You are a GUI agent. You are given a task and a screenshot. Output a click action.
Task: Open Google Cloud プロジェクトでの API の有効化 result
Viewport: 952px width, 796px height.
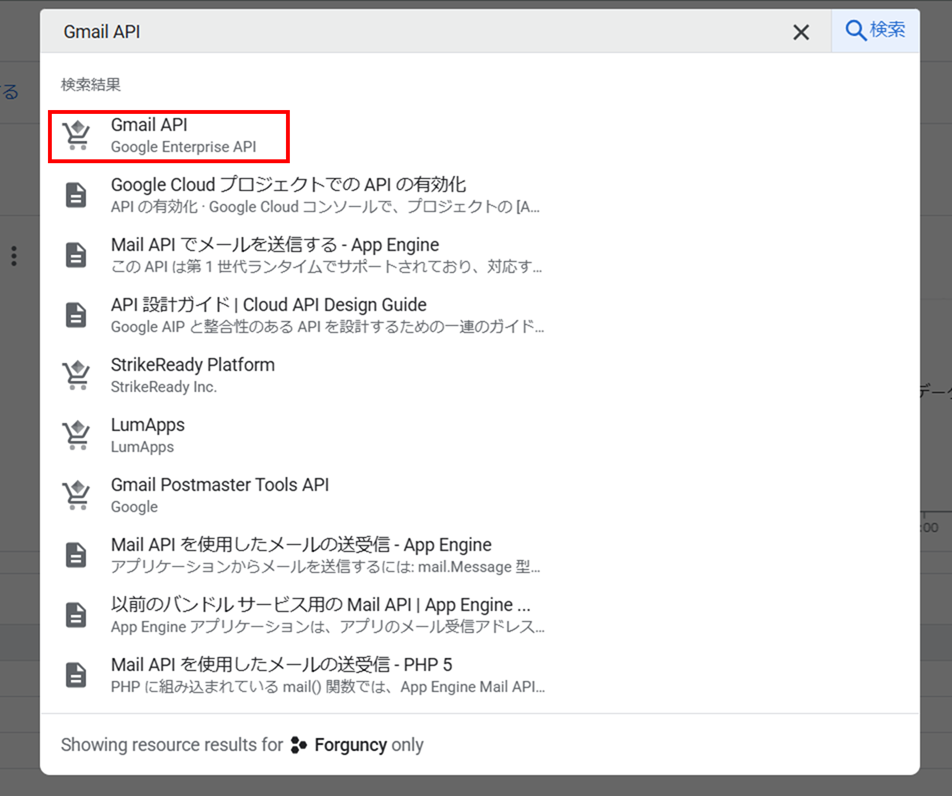point(479,195)
